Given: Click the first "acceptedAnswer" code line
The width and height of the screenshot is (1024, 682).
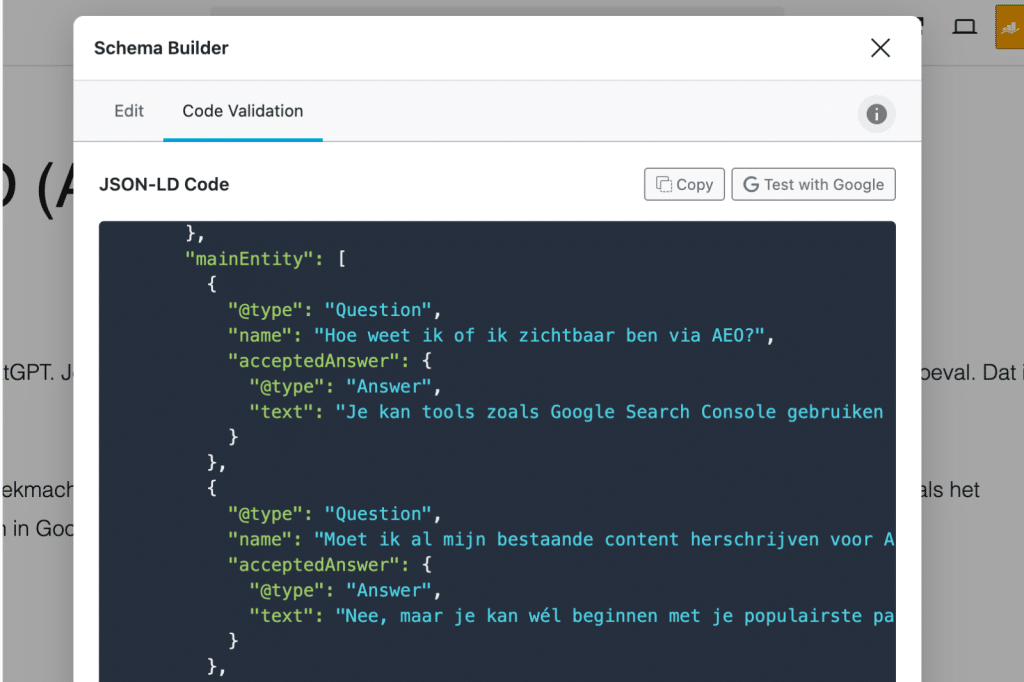Looking at the screenshot, I should pos(330,361).
